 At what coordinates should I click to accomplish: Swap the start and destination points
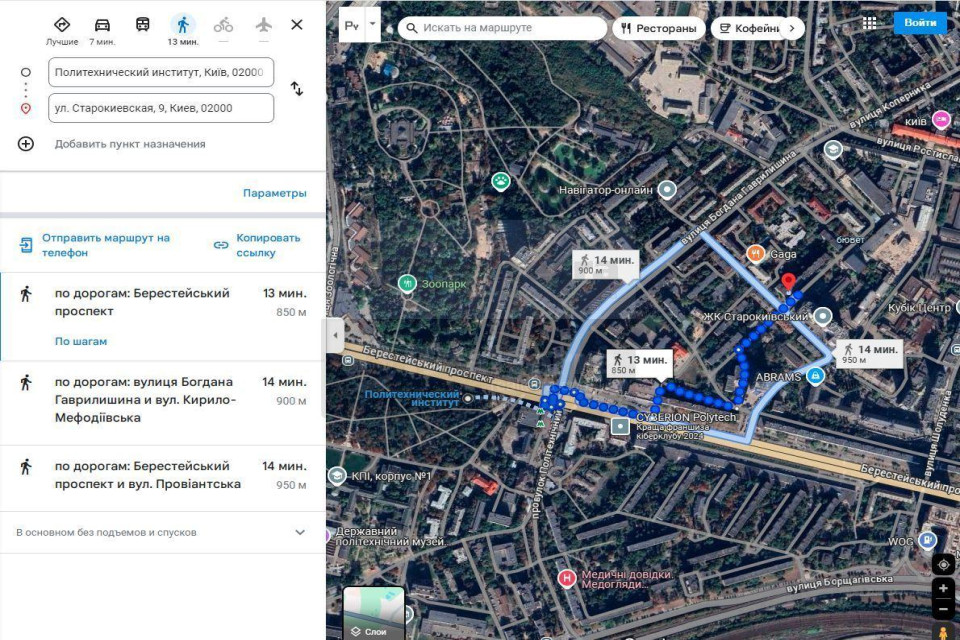pos(297,89)
